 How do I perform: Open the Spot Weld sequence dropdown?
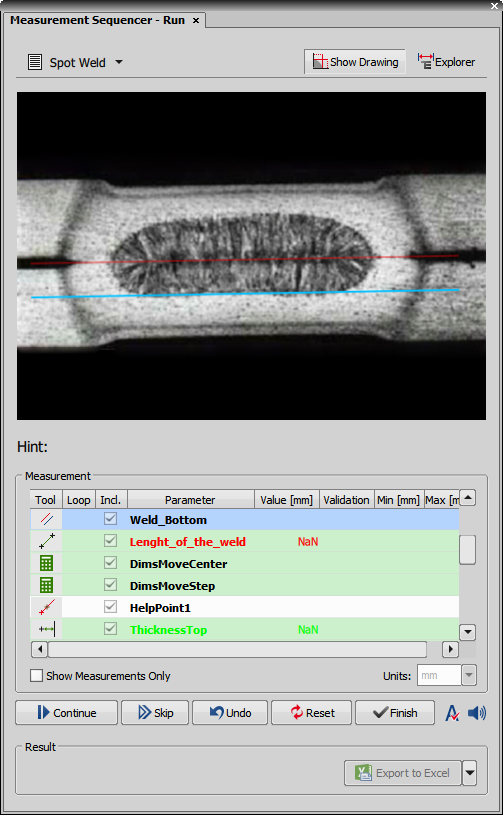coord(119,62)
